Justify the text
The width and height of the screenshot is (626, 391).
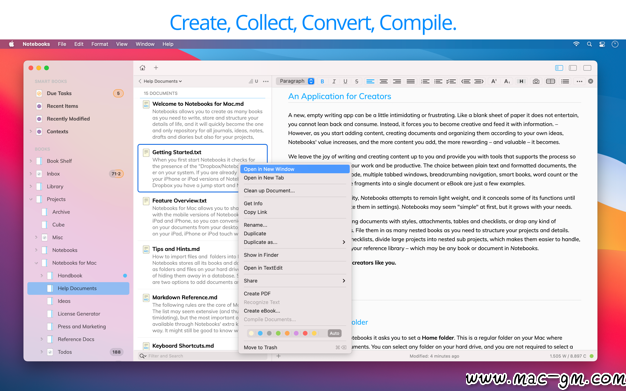[410, 81]
